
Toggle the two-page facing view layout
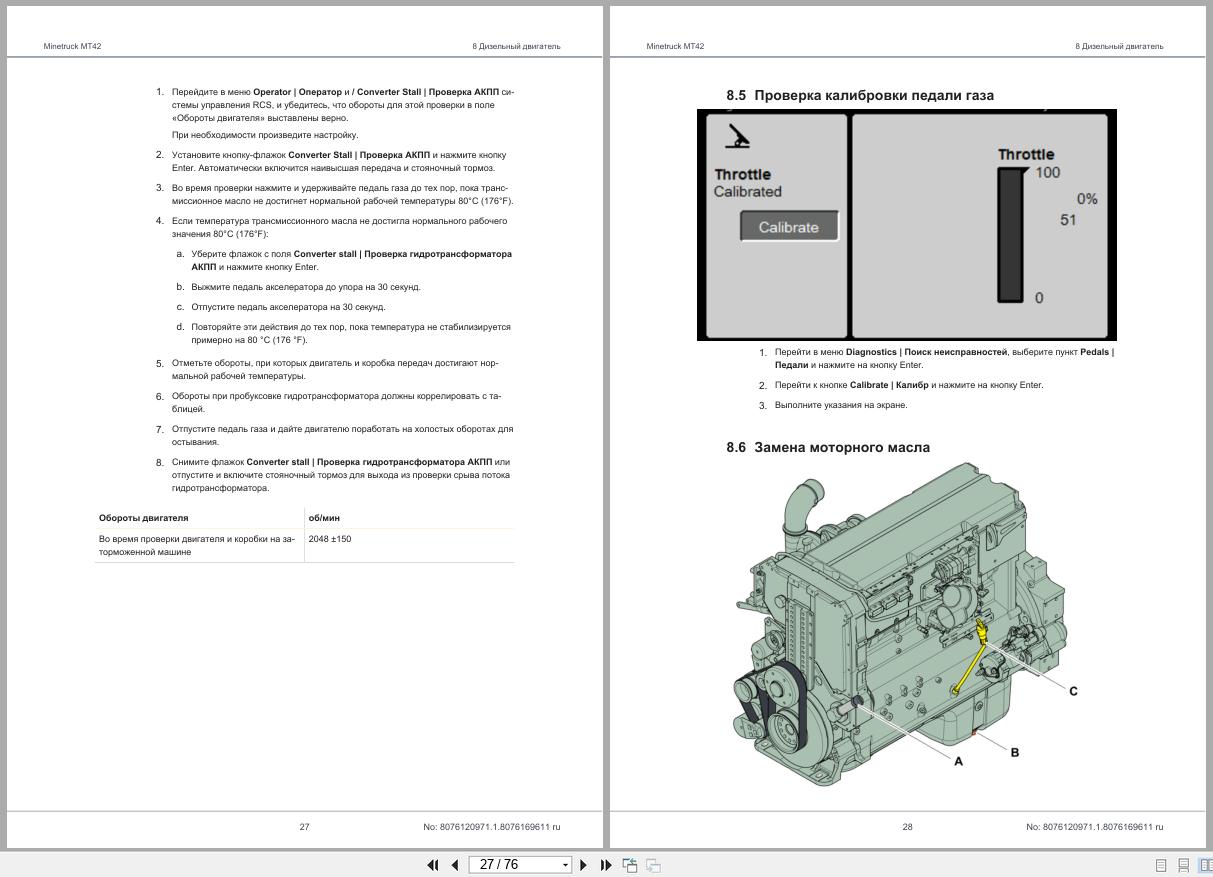(1205, 865)
